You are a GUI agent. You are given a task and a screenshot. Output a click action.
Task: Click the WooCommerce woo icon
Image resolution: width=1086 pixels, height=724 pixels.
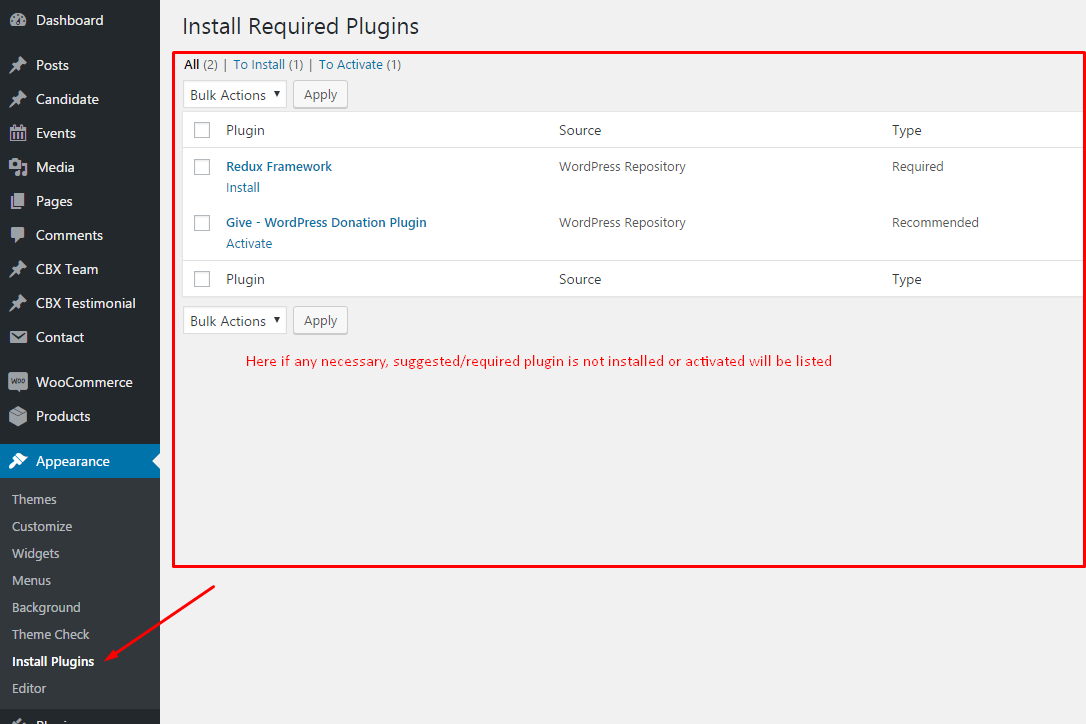pos(18,382)
